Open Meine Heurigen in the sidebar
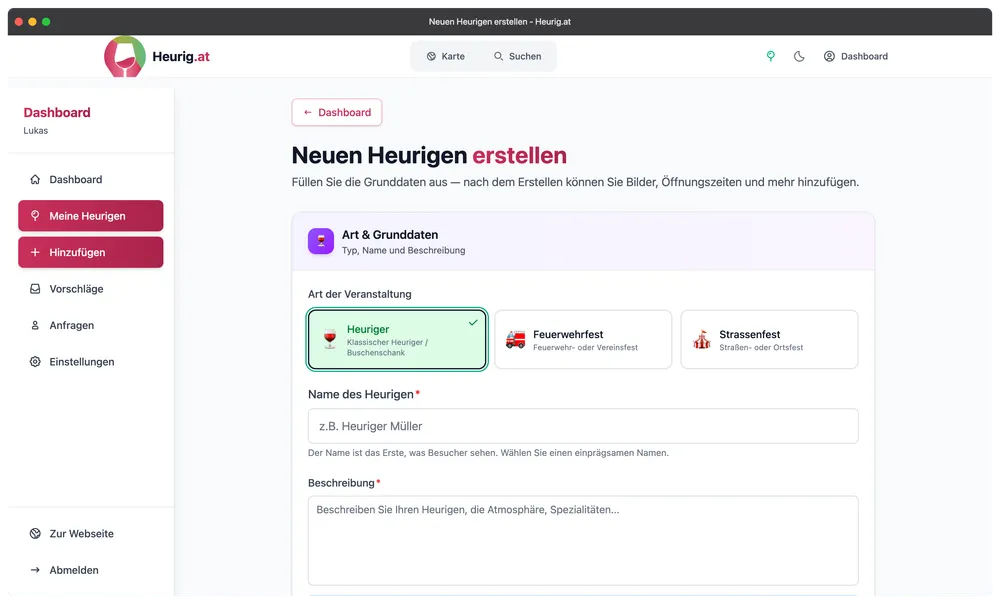The width and height of the screenshot is (1000, 604). click(91, 216)
